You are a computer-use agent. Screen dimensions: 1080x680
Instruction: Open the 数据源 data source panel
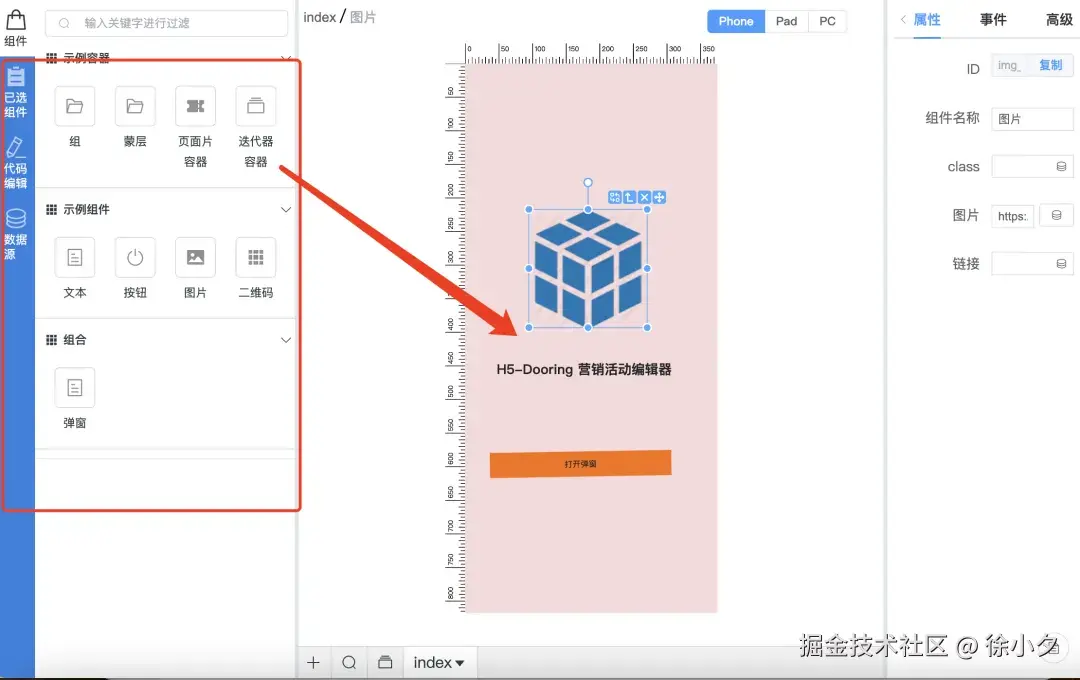15,234
